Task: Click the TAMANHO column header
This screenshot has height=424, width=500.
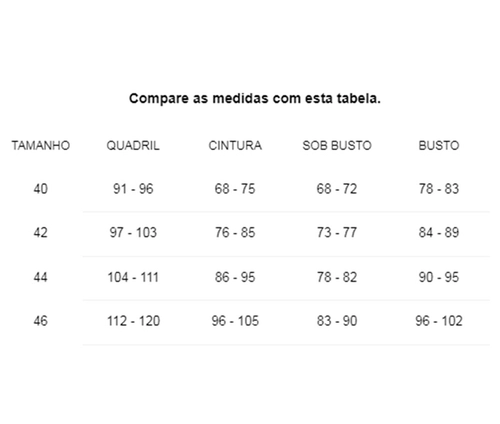Action: pyautogui.click(x=41, y=146)
